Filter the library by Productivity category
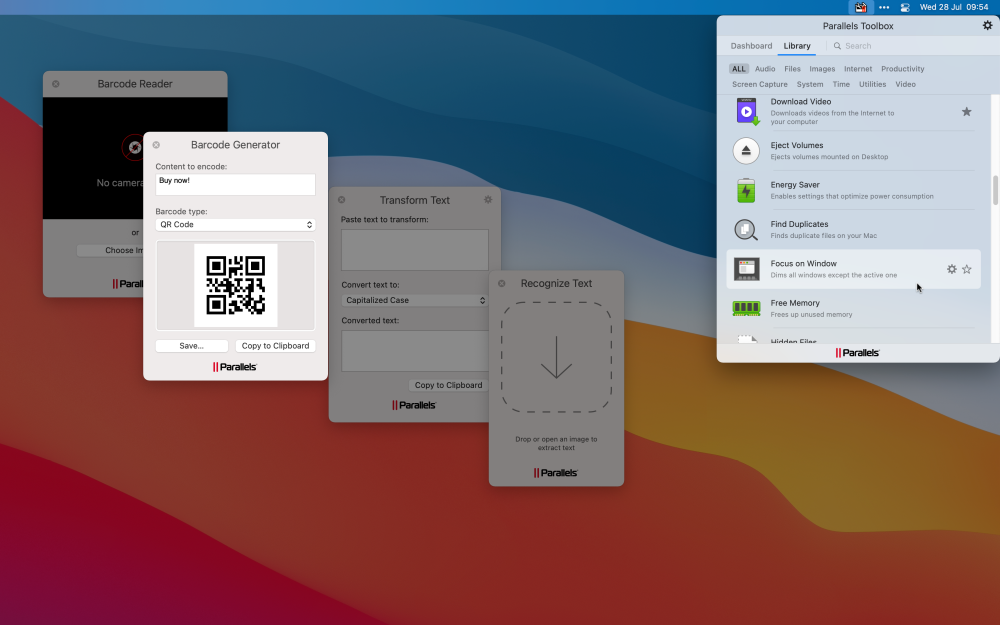The image size is (1000, 625). click(902, 69)
